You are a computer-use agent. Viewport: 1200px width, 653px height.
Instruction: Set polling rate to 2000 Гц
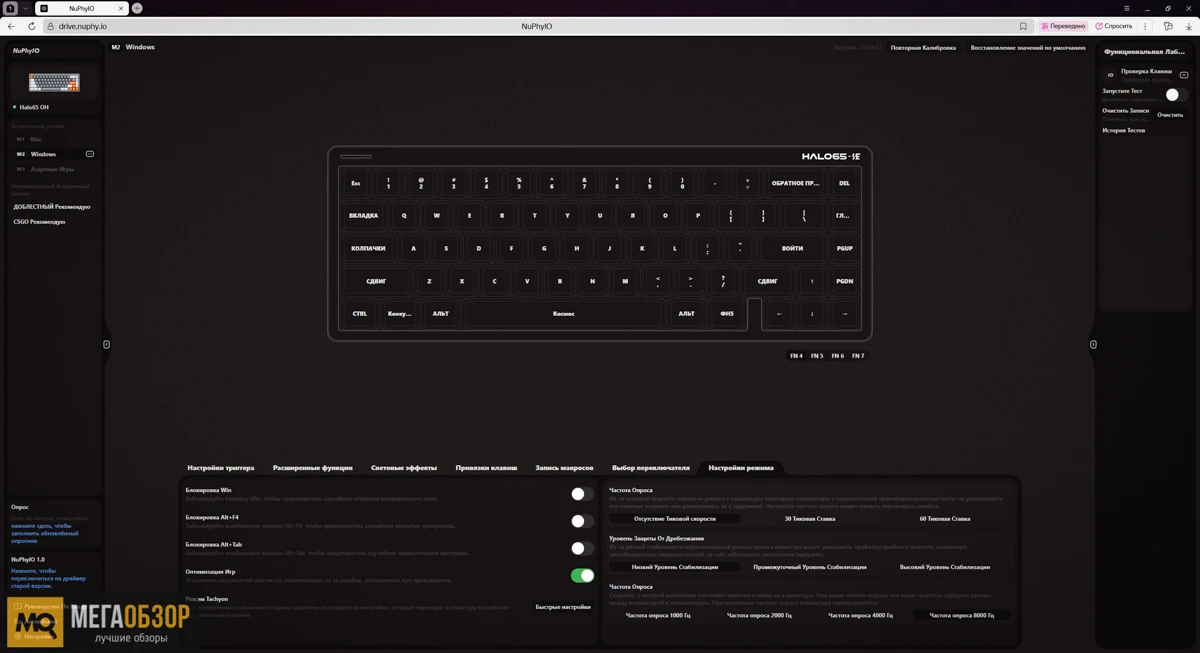(759, 615)
